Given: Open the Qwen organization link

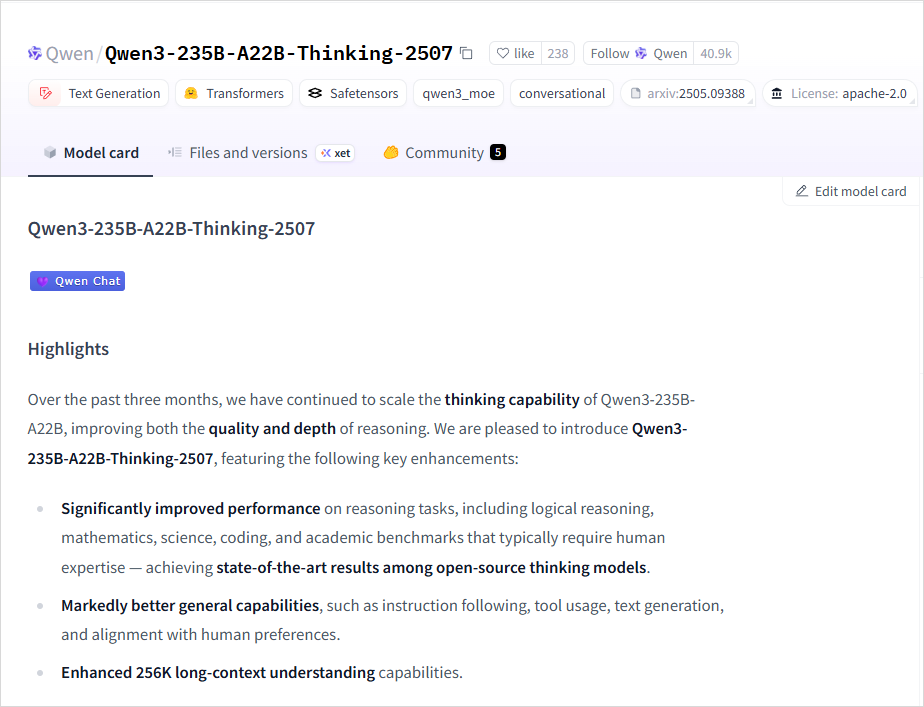Looking at the screenshot, I should 69,54.
